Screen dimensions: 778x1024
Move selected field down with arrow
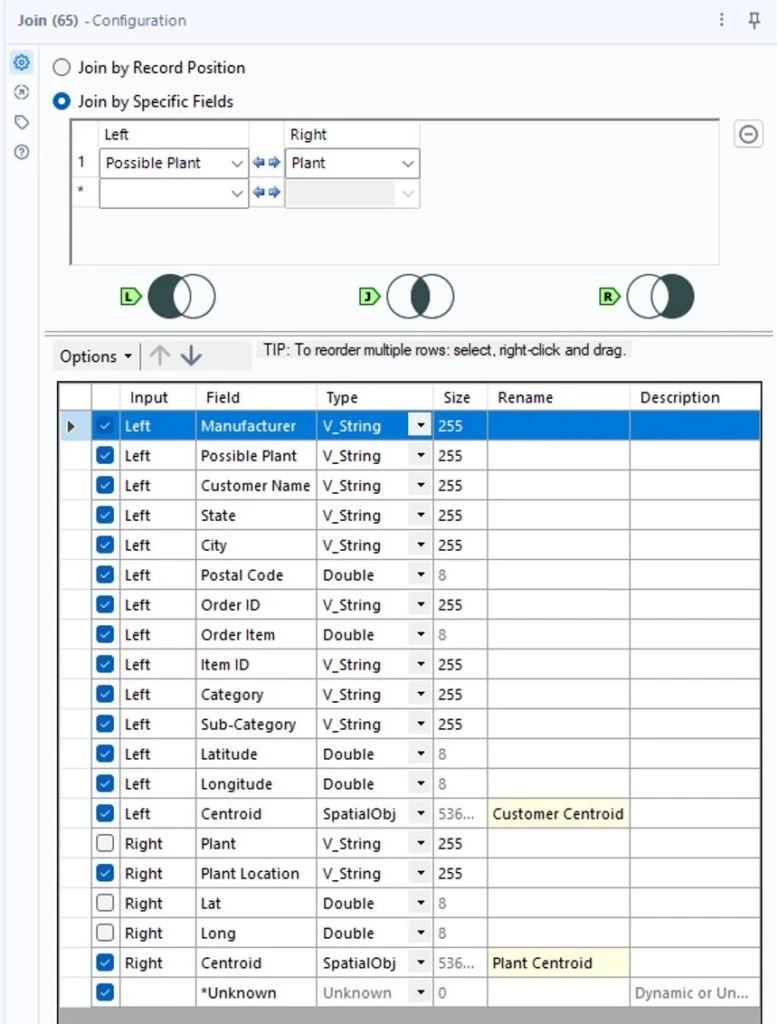(x=191, y=356)
